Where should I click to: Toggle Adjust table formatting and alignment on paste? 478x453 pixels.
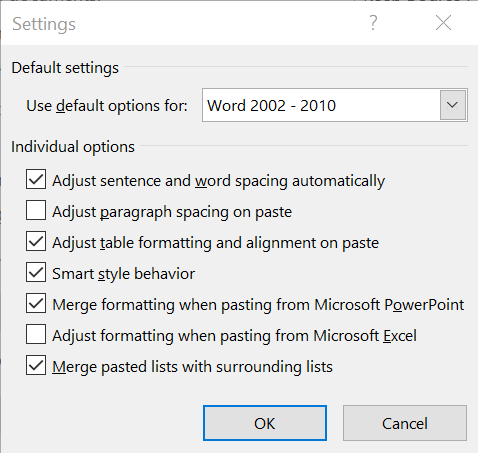coord(36,241)
